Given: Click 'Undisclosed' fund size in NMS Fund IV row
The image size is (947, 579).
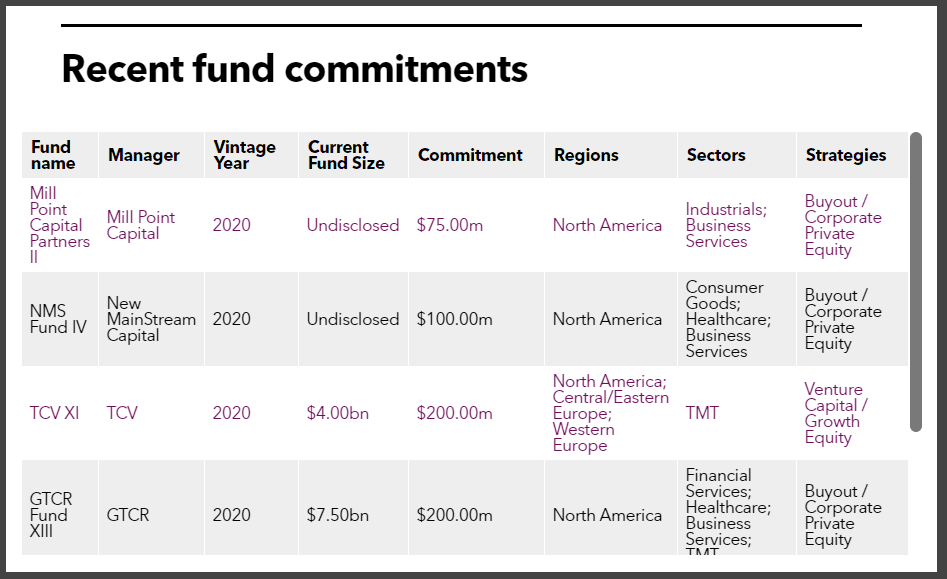Looking at the screenshot, I should (x=353, y=319).
